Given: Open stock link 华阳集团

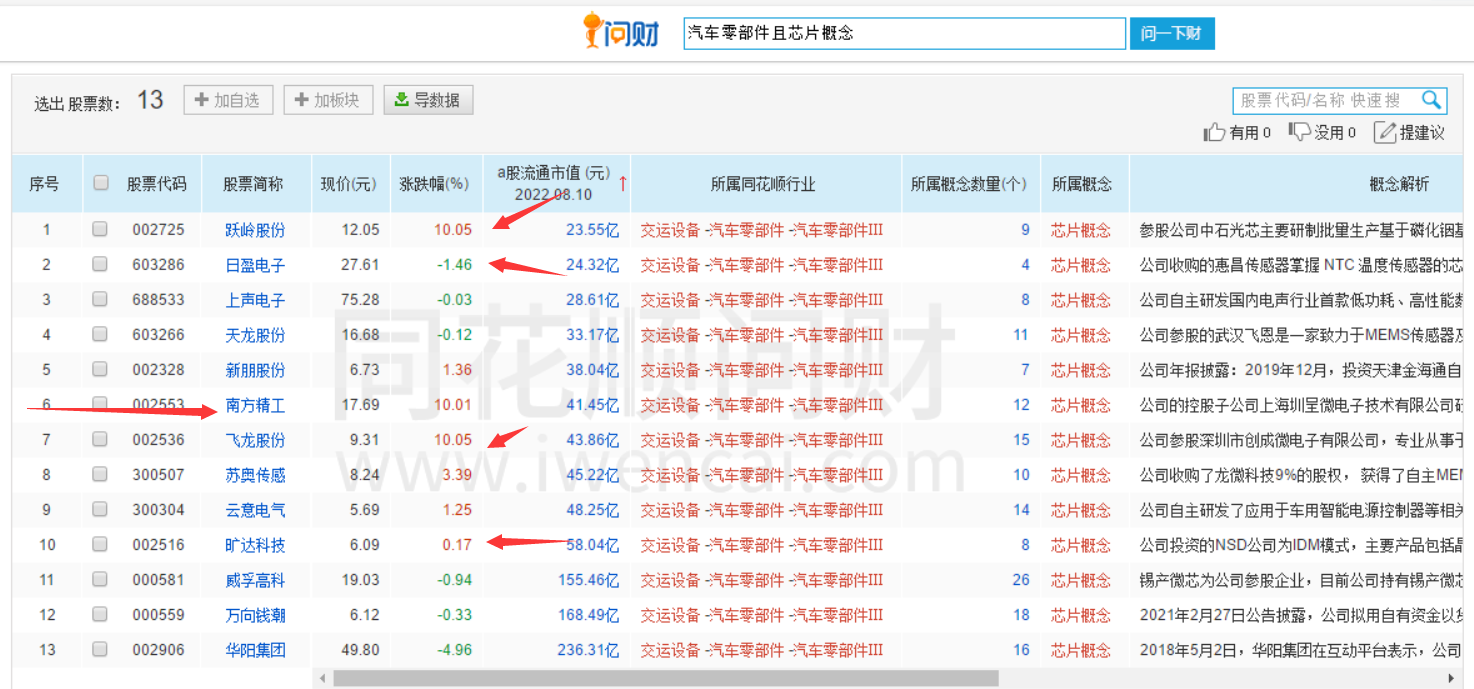Looking at the screenshot, I should click(255, 650).
